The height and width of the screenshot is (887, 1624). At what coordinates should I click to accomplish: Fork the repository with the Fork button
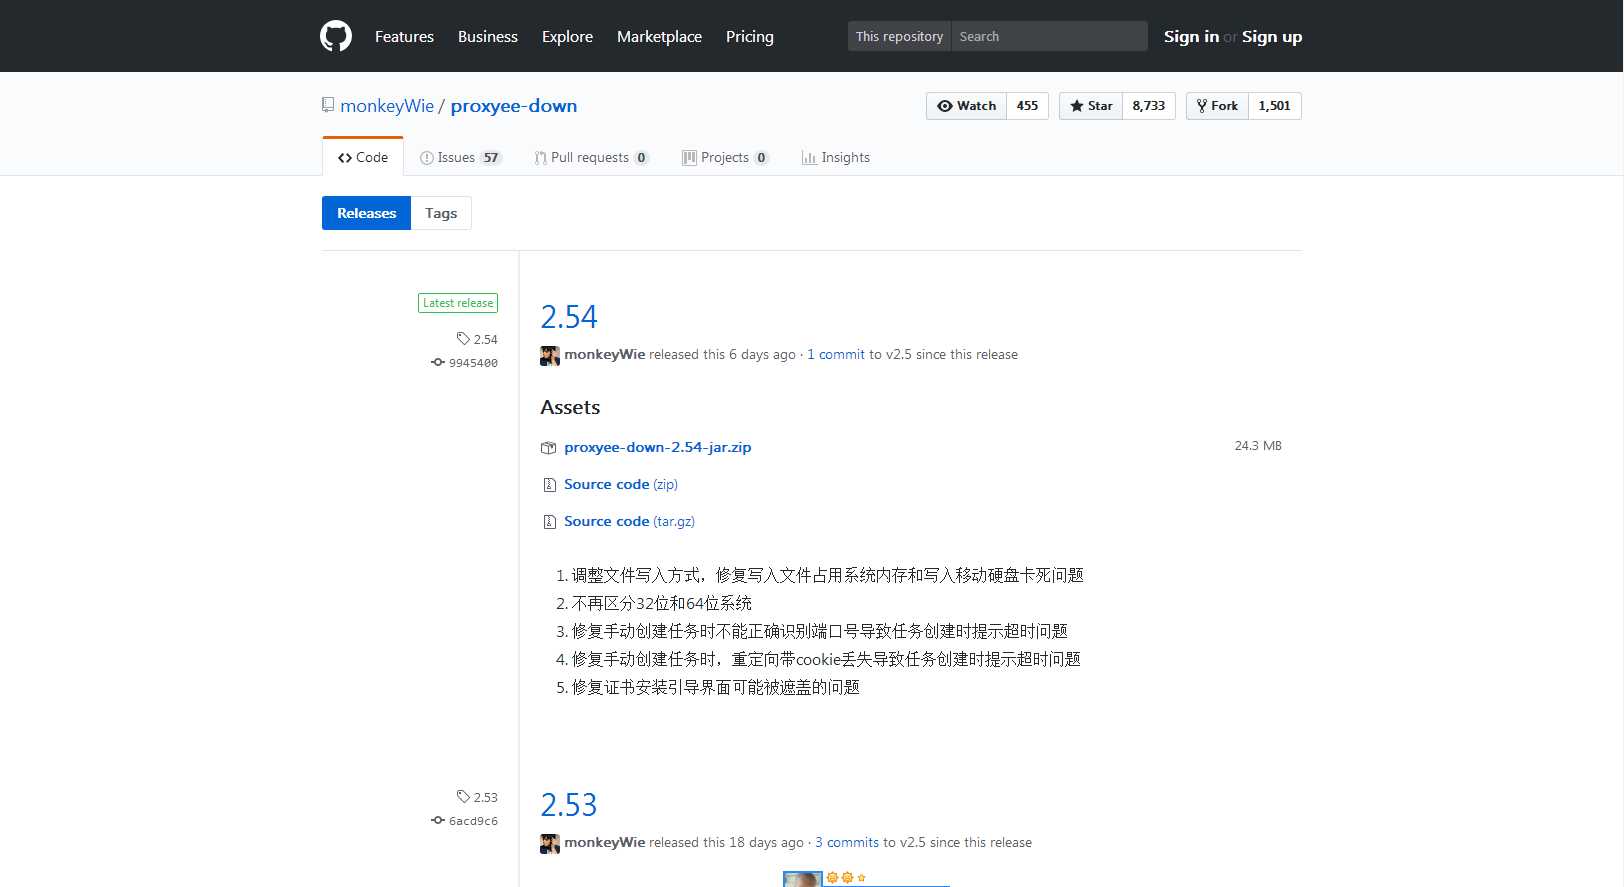click(x=1217, y=106)
